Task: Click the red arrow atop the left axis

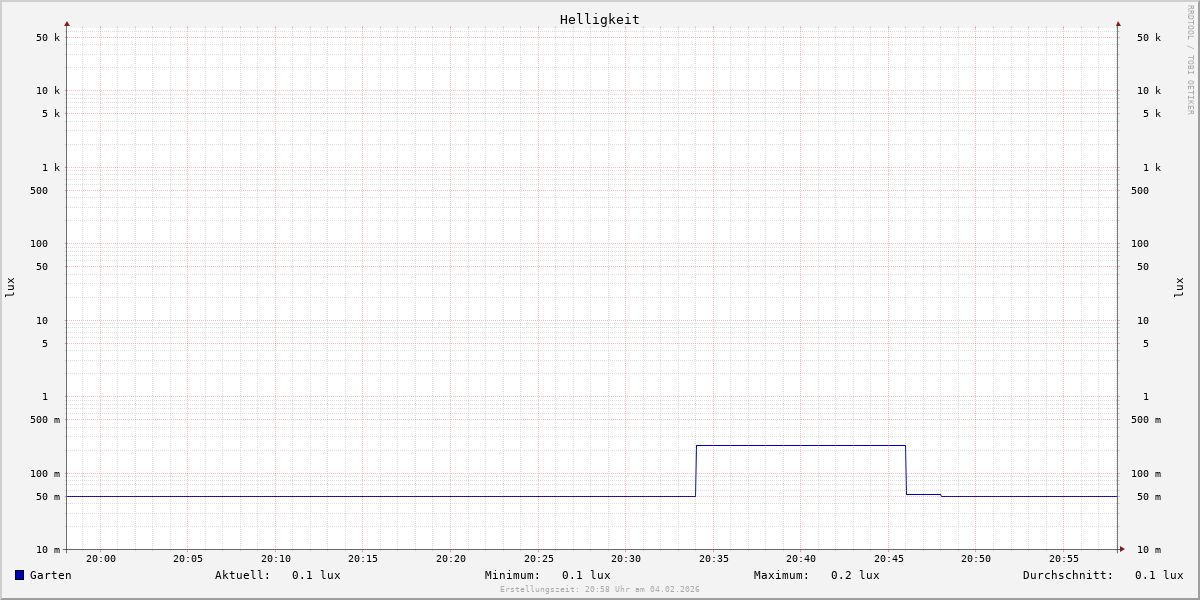Action: pyautogui.click(x=67, y=24)
